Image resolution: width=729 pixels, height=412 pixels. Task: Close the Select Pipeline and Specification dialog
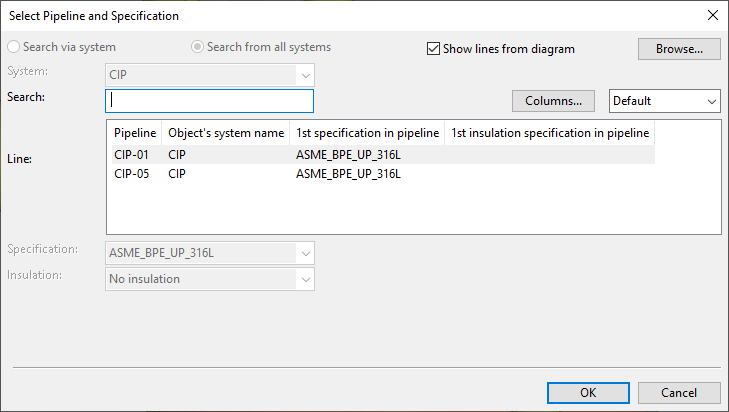712,15
